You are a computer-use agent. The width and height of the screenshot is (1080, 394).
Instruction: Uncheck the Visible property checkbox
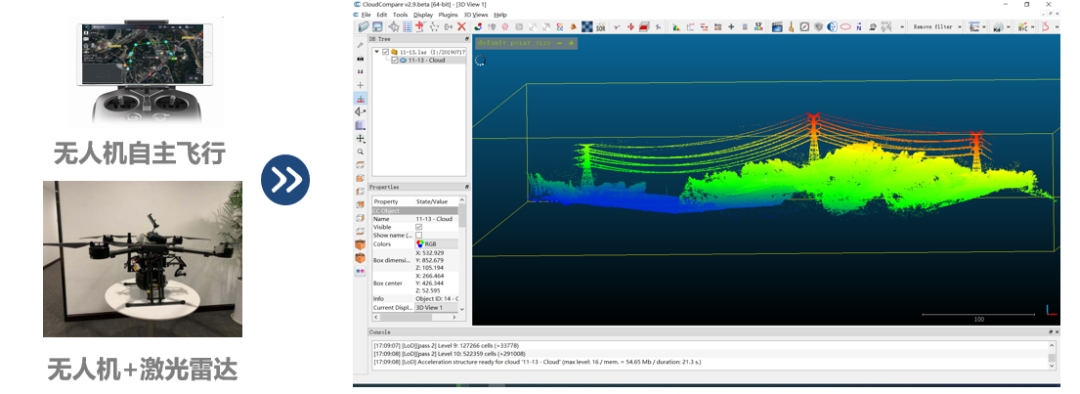[419, 227]
